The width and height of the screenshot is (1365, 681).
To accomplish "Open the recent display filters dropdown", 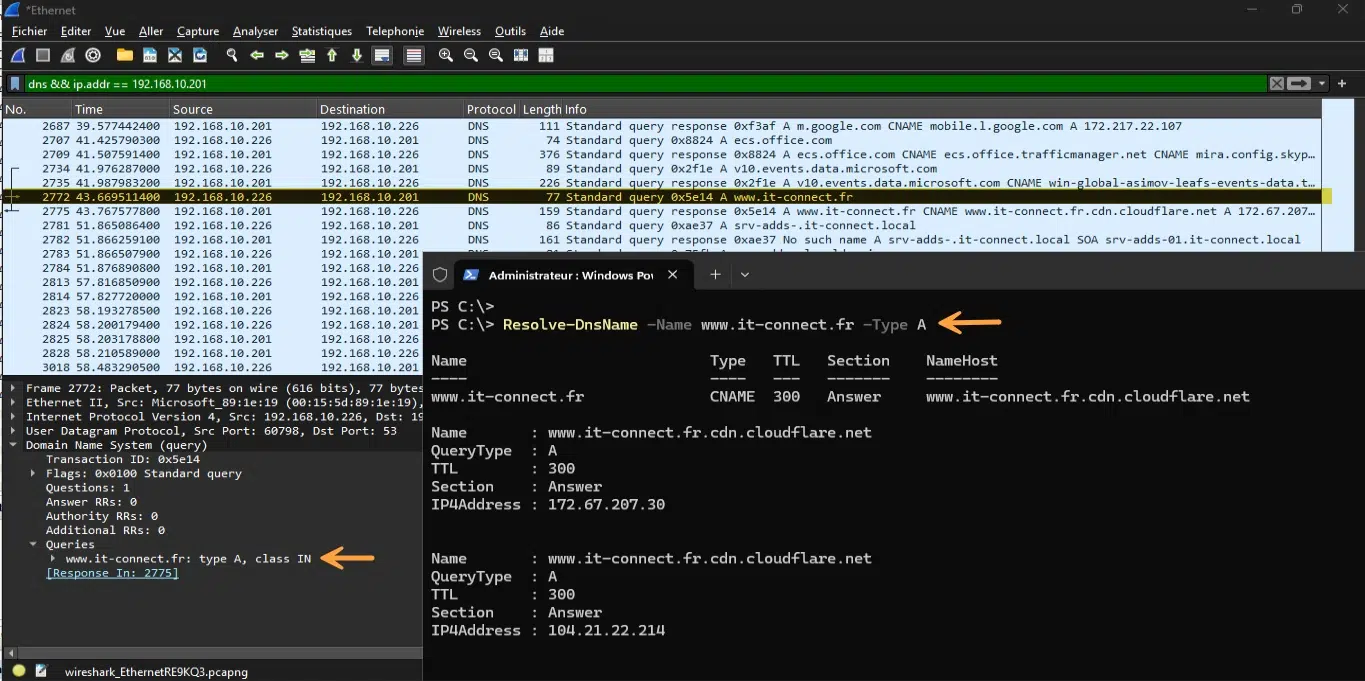I will [x=1322, y=84].
